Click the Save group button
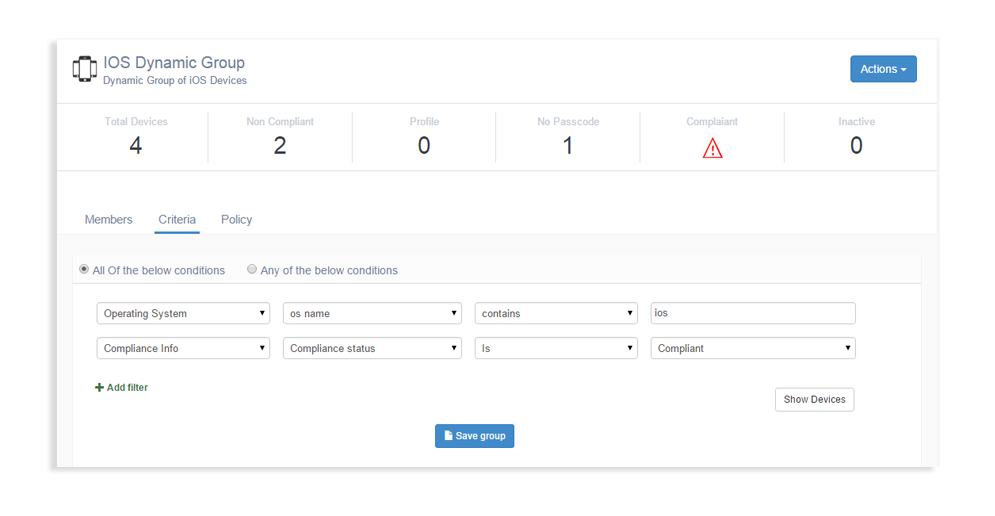995x516 pixels. (474, 436)
